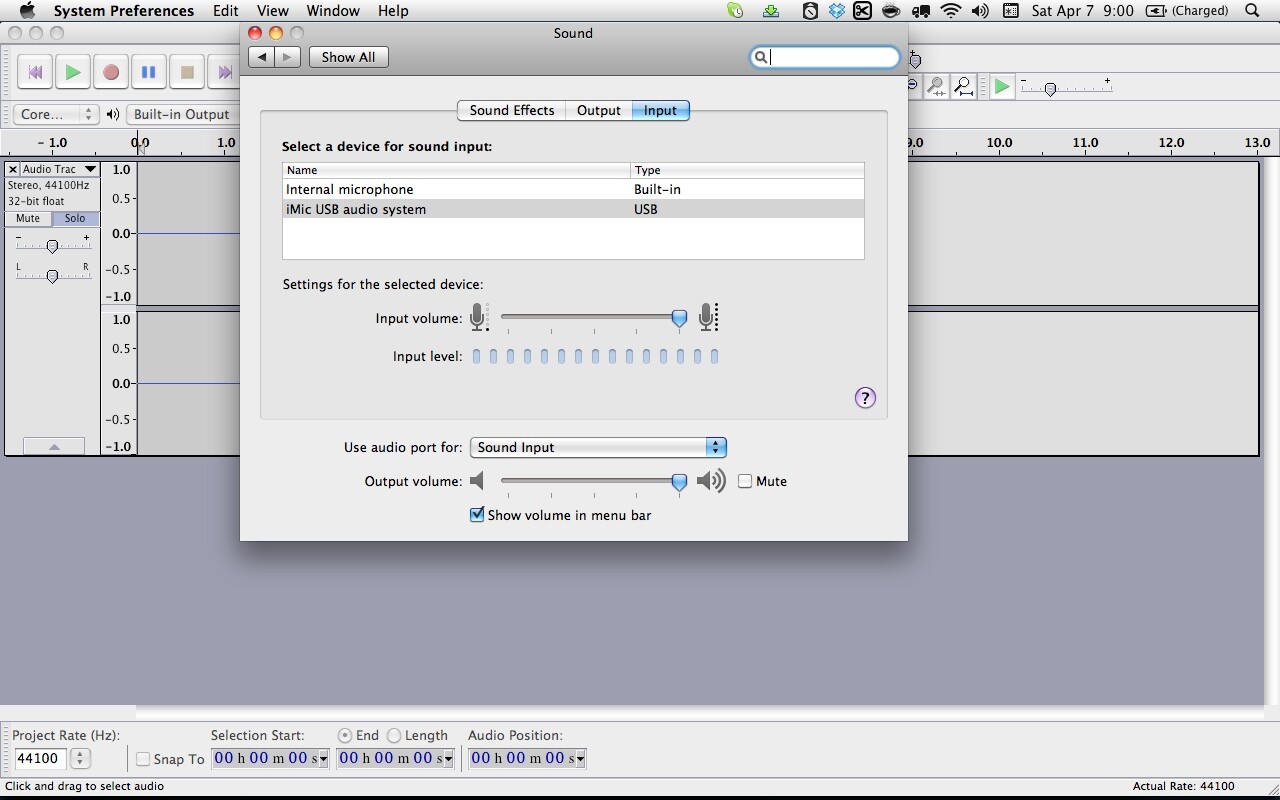Click the playback speed slider knob
The width and height of the screenshot is (1280, 800).
coord(1050,90)
